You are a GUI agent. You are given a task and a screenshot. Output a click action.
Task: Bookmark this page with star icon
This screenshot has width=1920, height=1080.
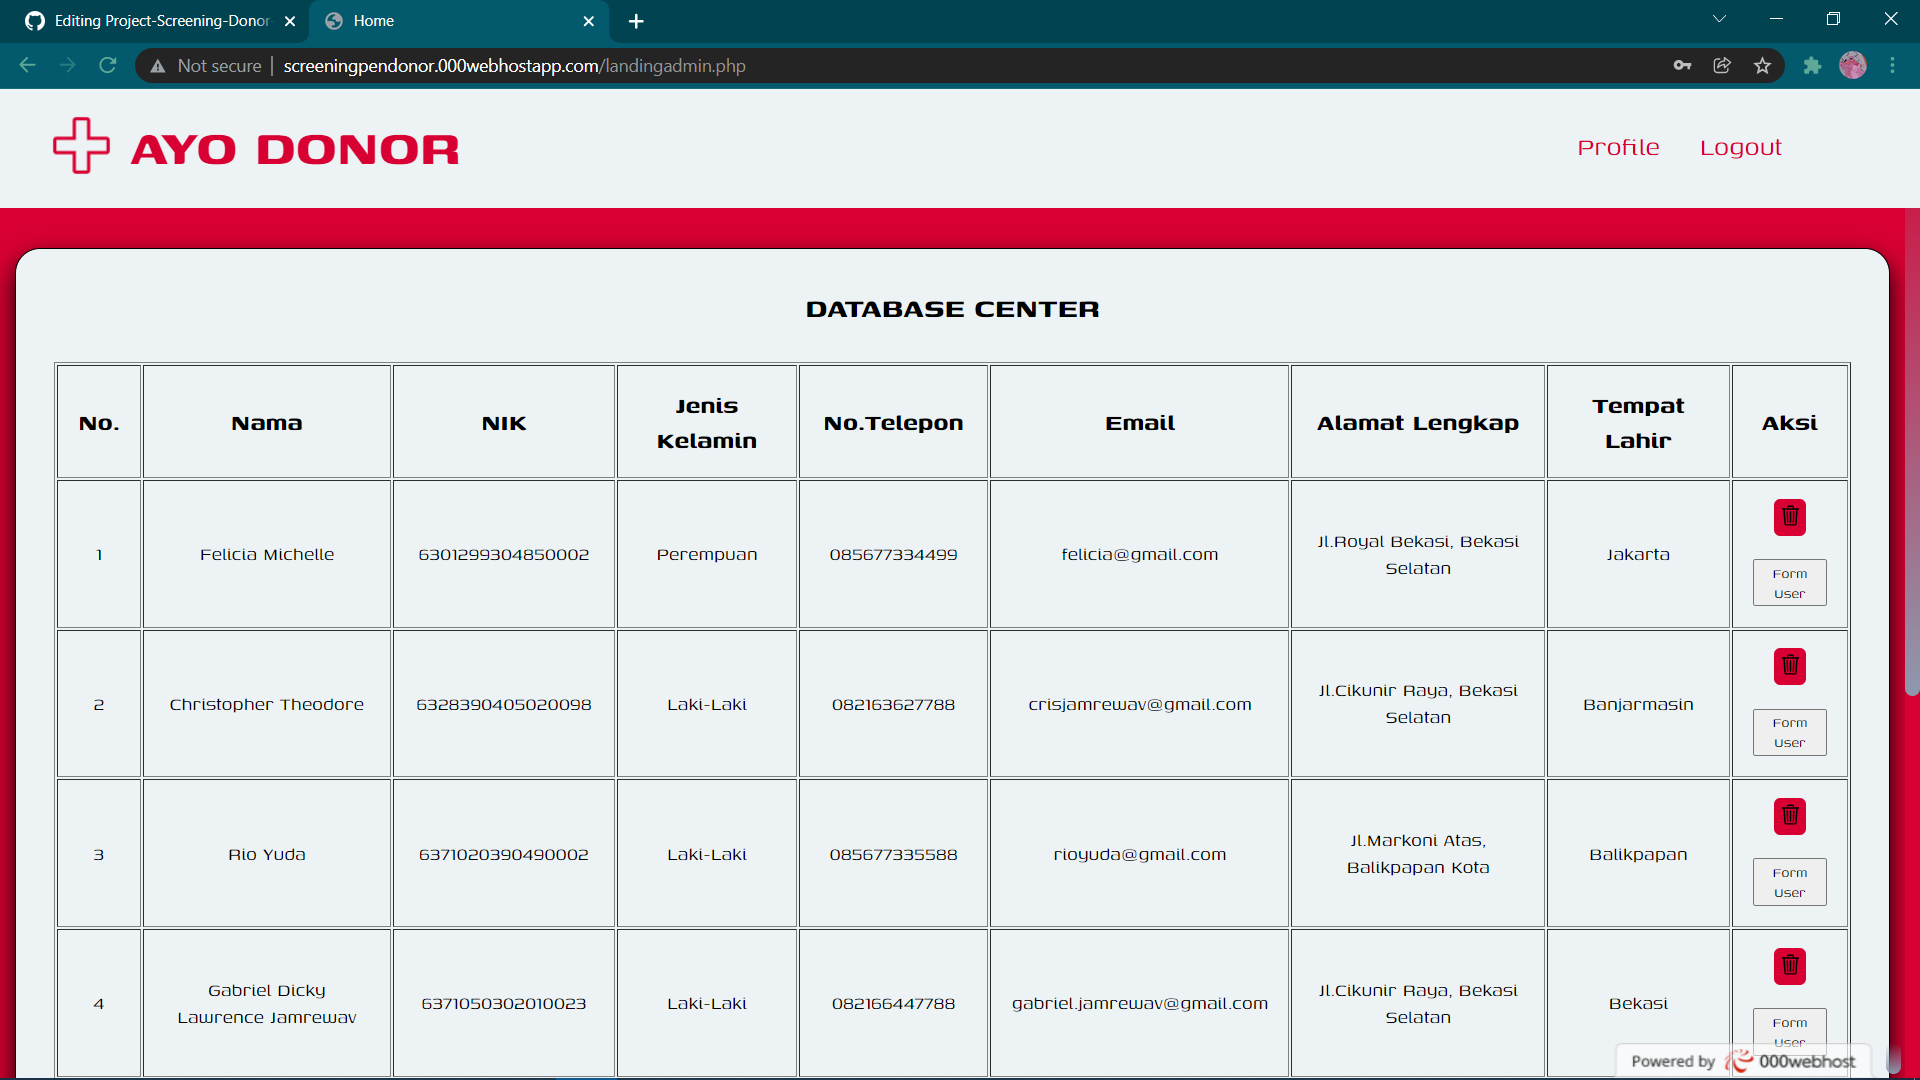1762,65
